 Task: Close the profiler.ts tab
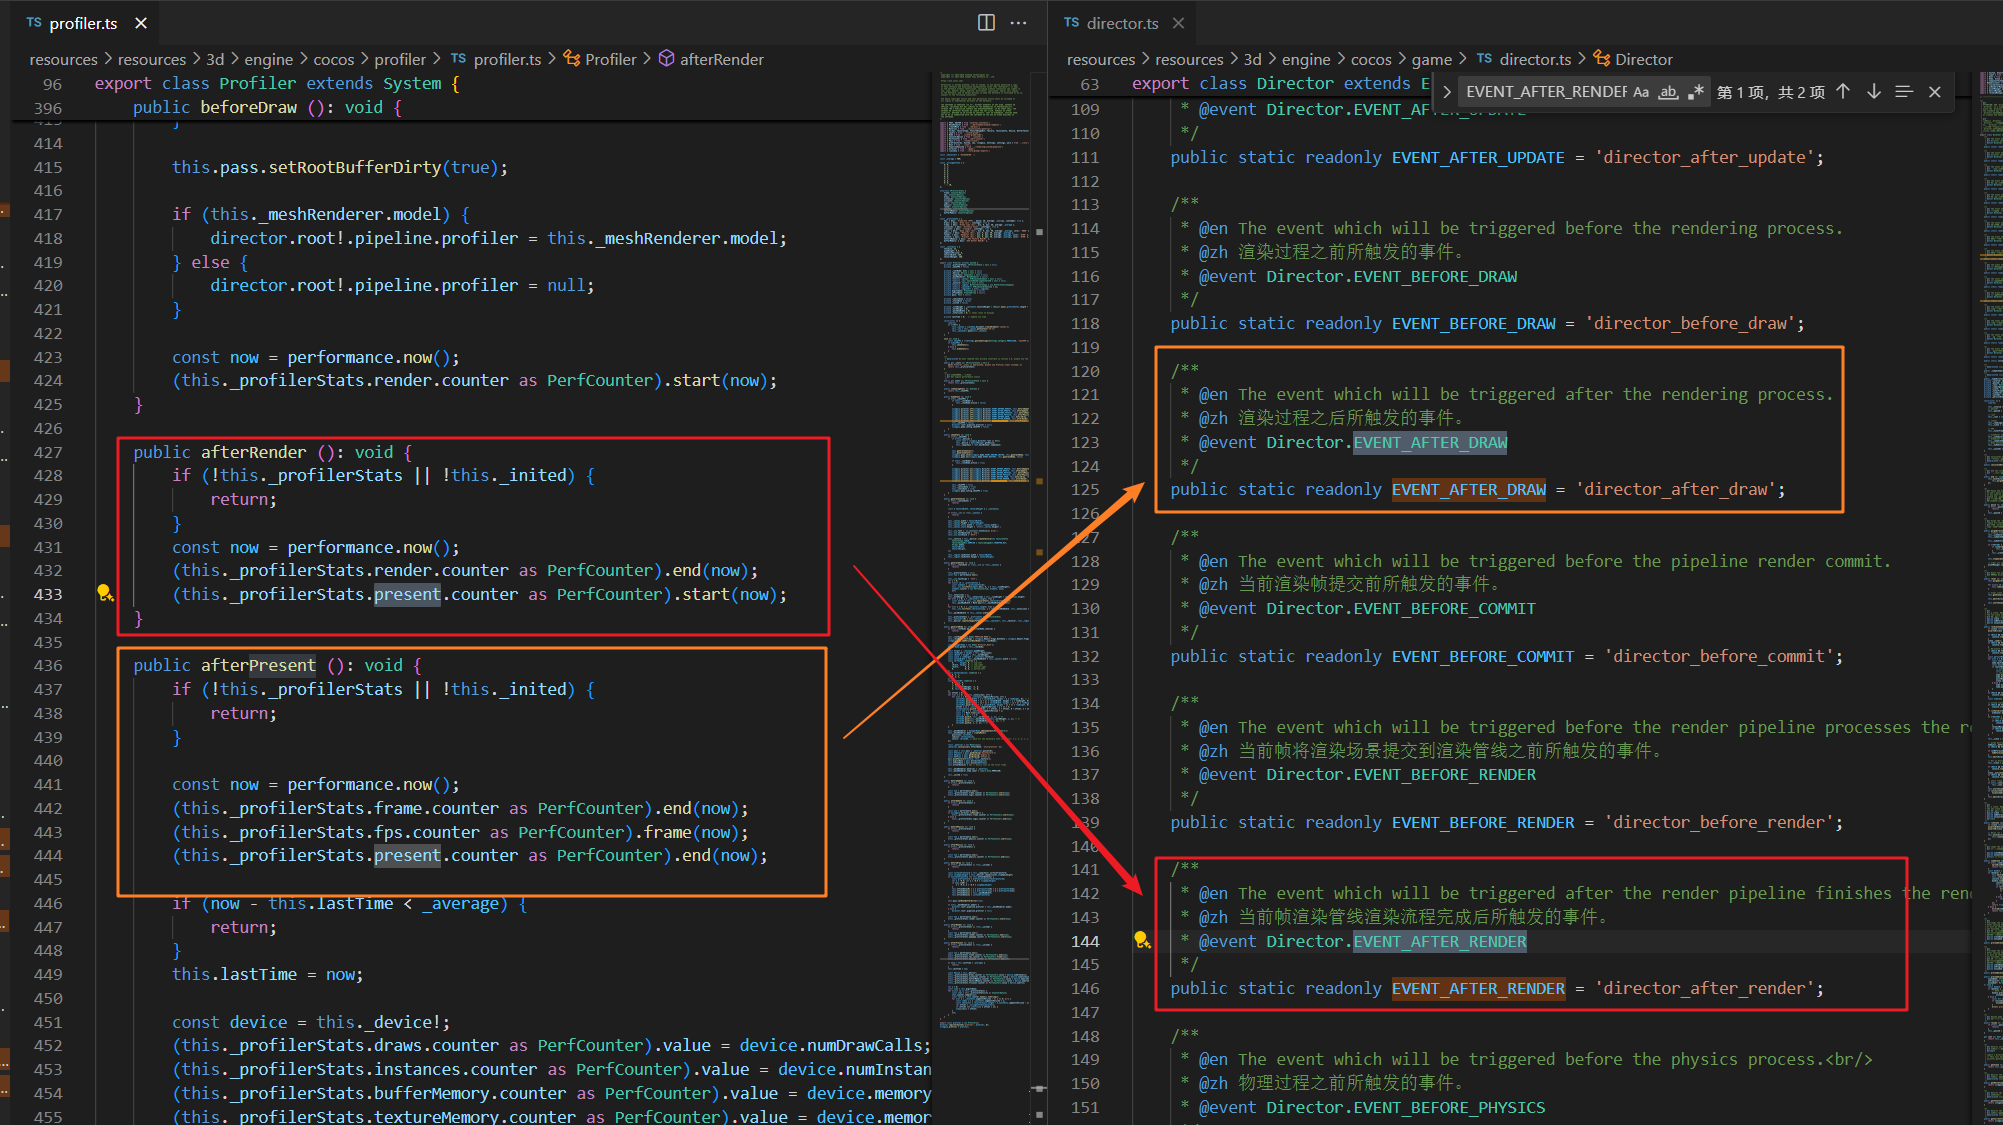click(141, 23)
